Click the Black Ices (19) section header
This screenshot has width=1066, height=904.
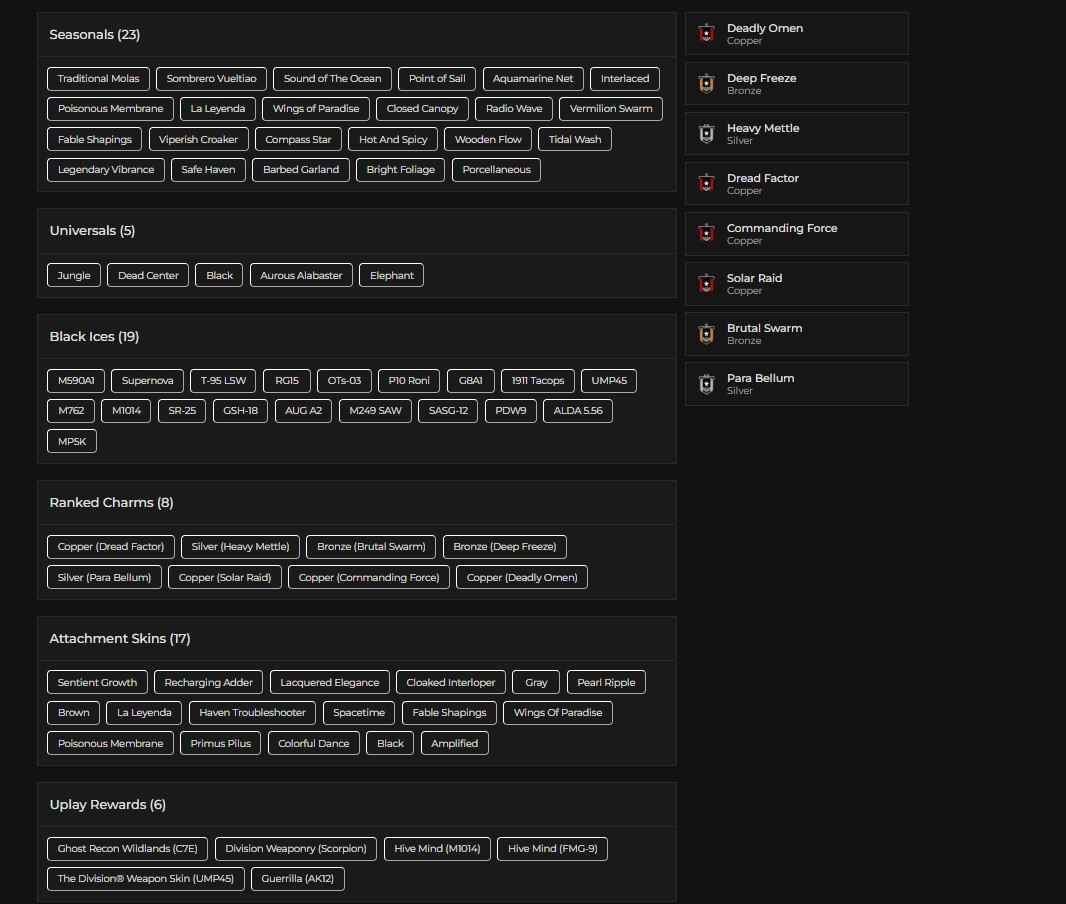tap(94, 337)
